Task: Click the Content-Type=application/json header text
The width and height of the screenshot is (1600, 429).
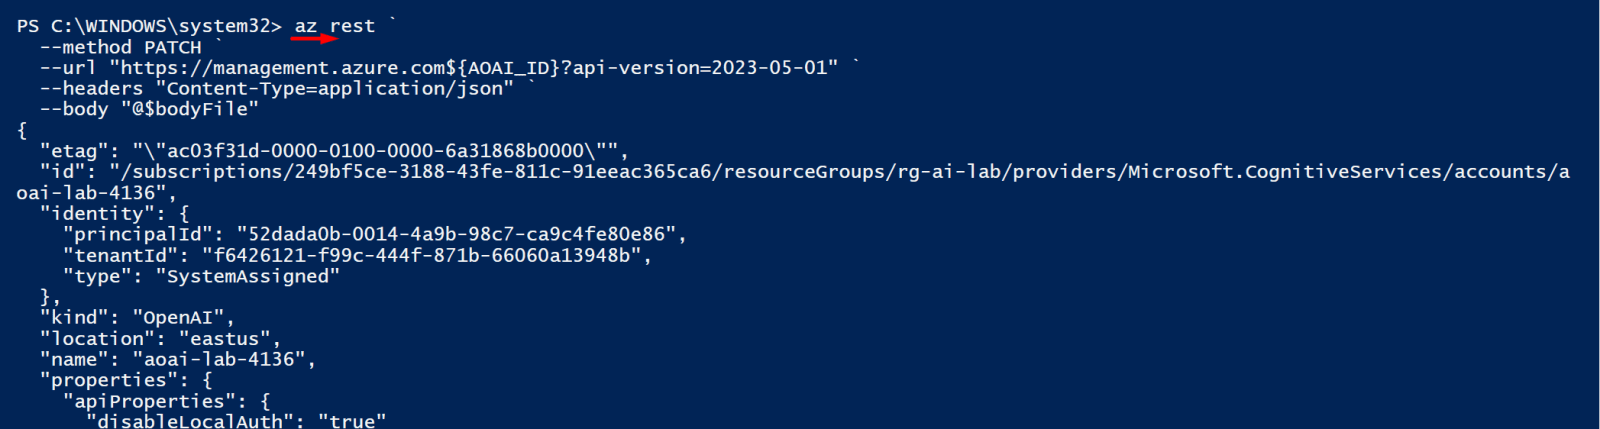Action: tap(334, 89)
